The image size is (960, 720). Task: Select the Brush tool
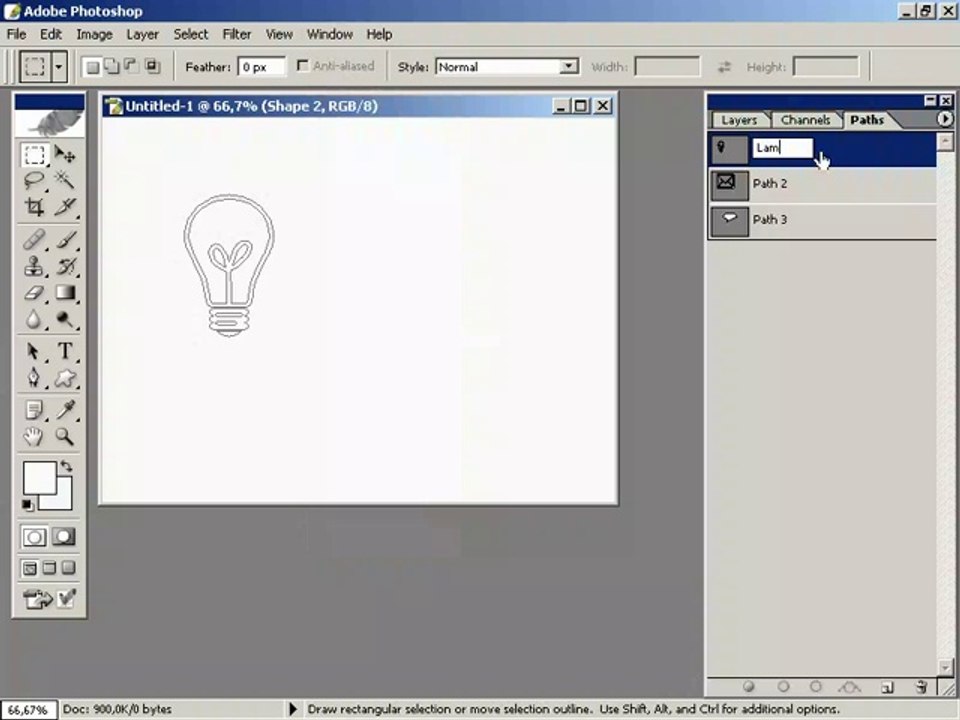click(65, 239)
